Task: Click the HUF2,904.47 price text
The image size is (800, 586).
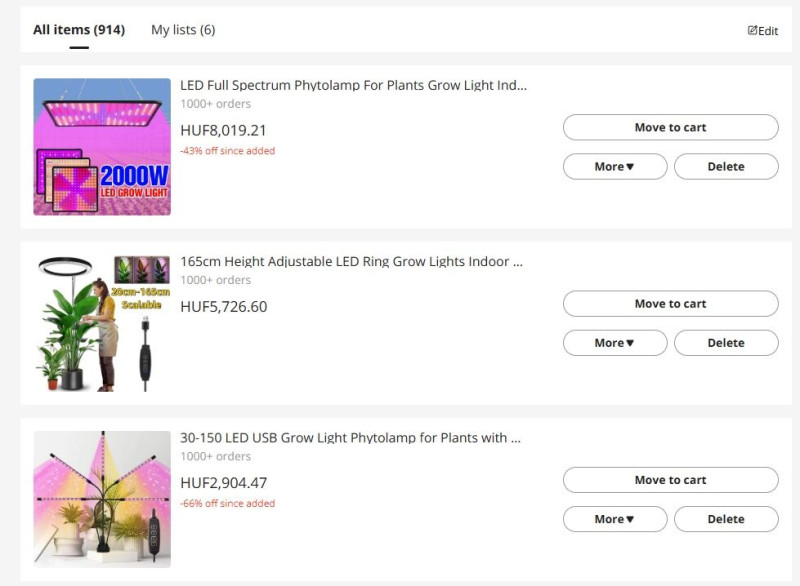Action: coord(223,483)
